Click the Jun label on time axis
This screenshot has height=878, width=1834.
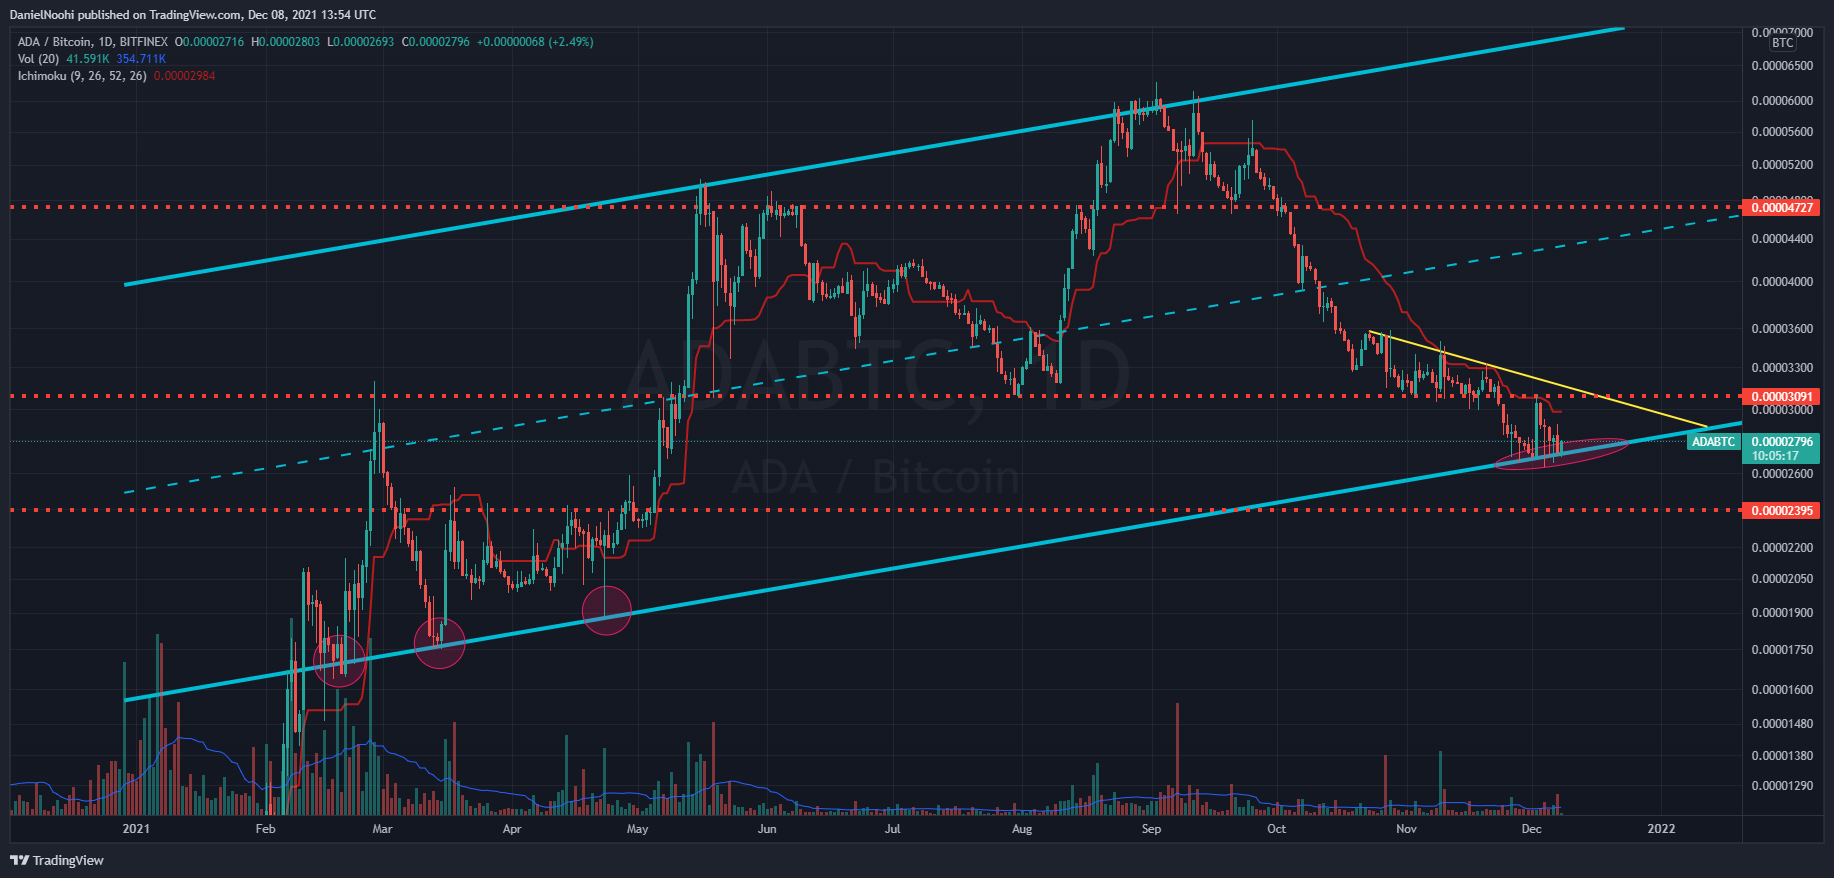tap(767, 829)
